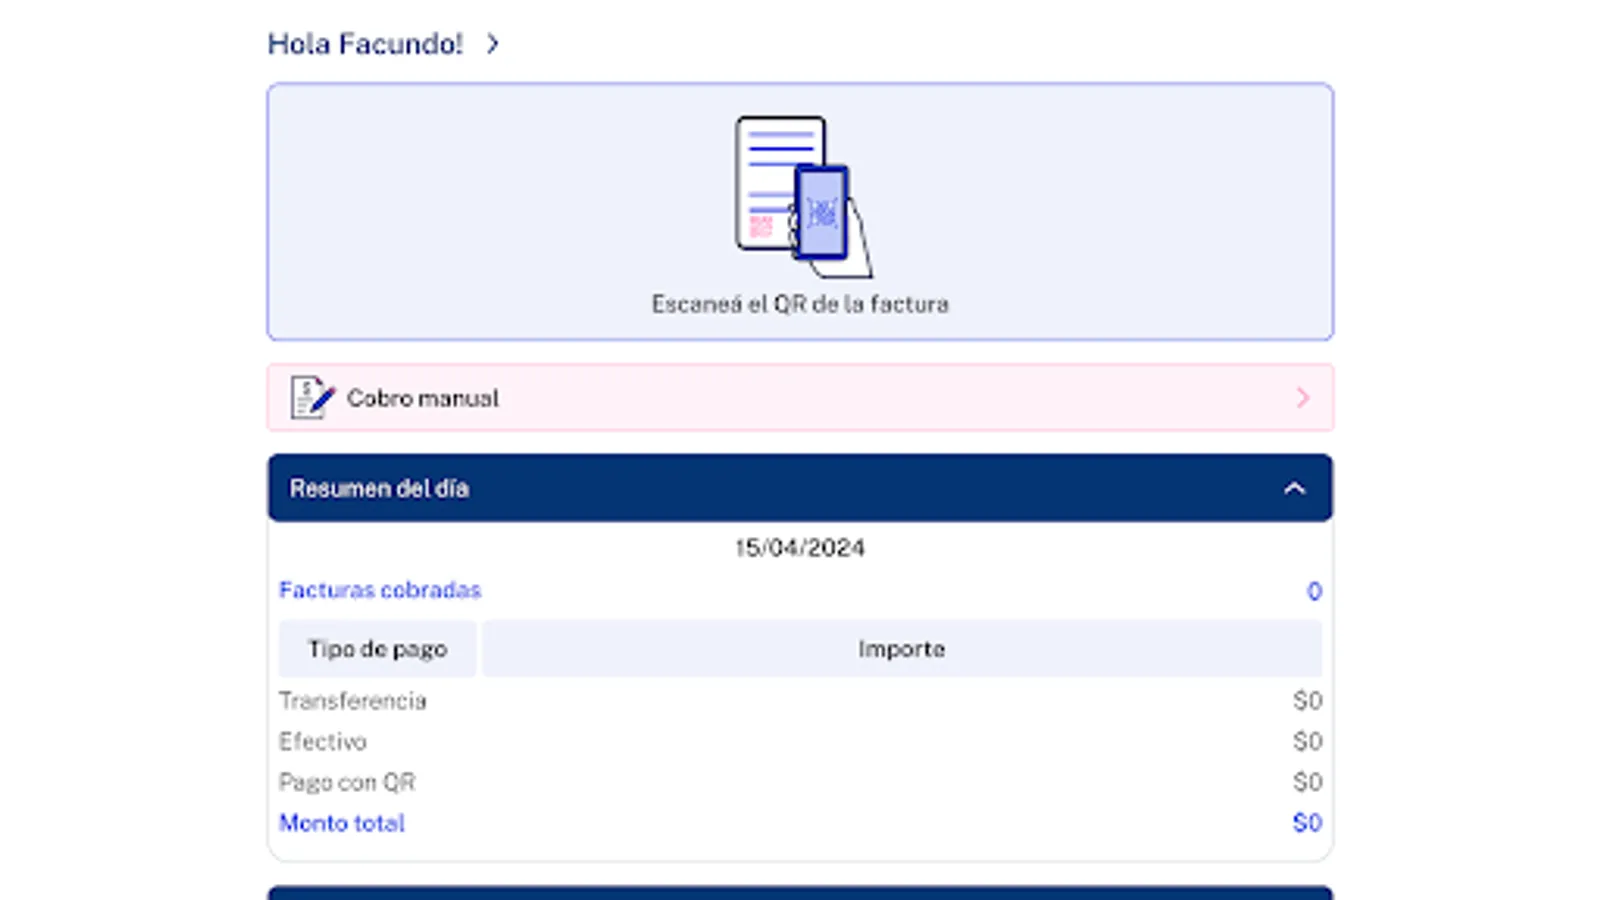The image size is (1600, 900).
Task: Collapse the Resumen del día section
Action: 1295,488
